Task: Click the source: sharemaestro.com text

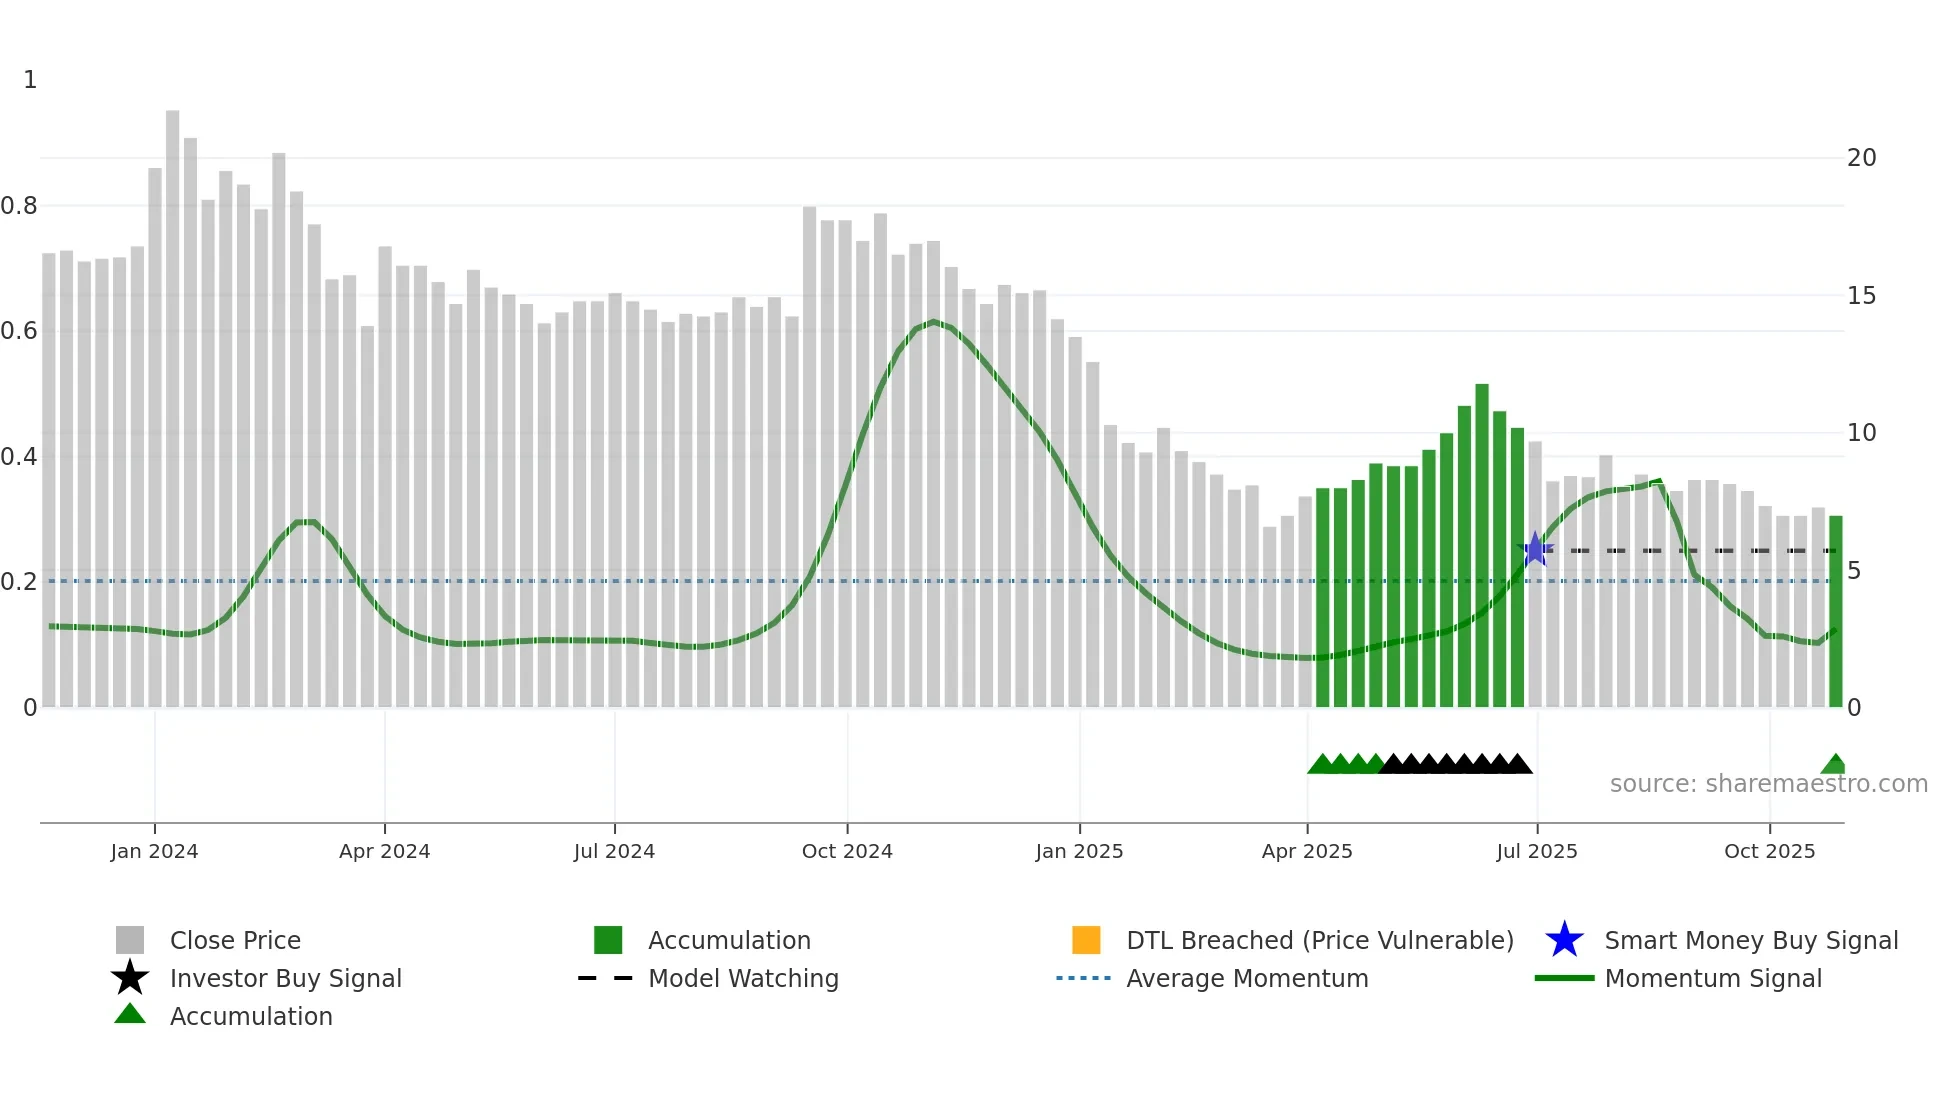Action: tap(1768, 784)
